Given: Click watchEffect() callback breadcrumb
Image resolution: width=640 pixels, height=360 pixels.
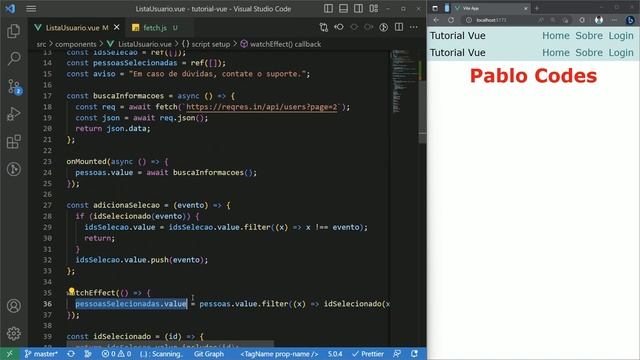Looking at the screenshot, I should pos(280,44).
